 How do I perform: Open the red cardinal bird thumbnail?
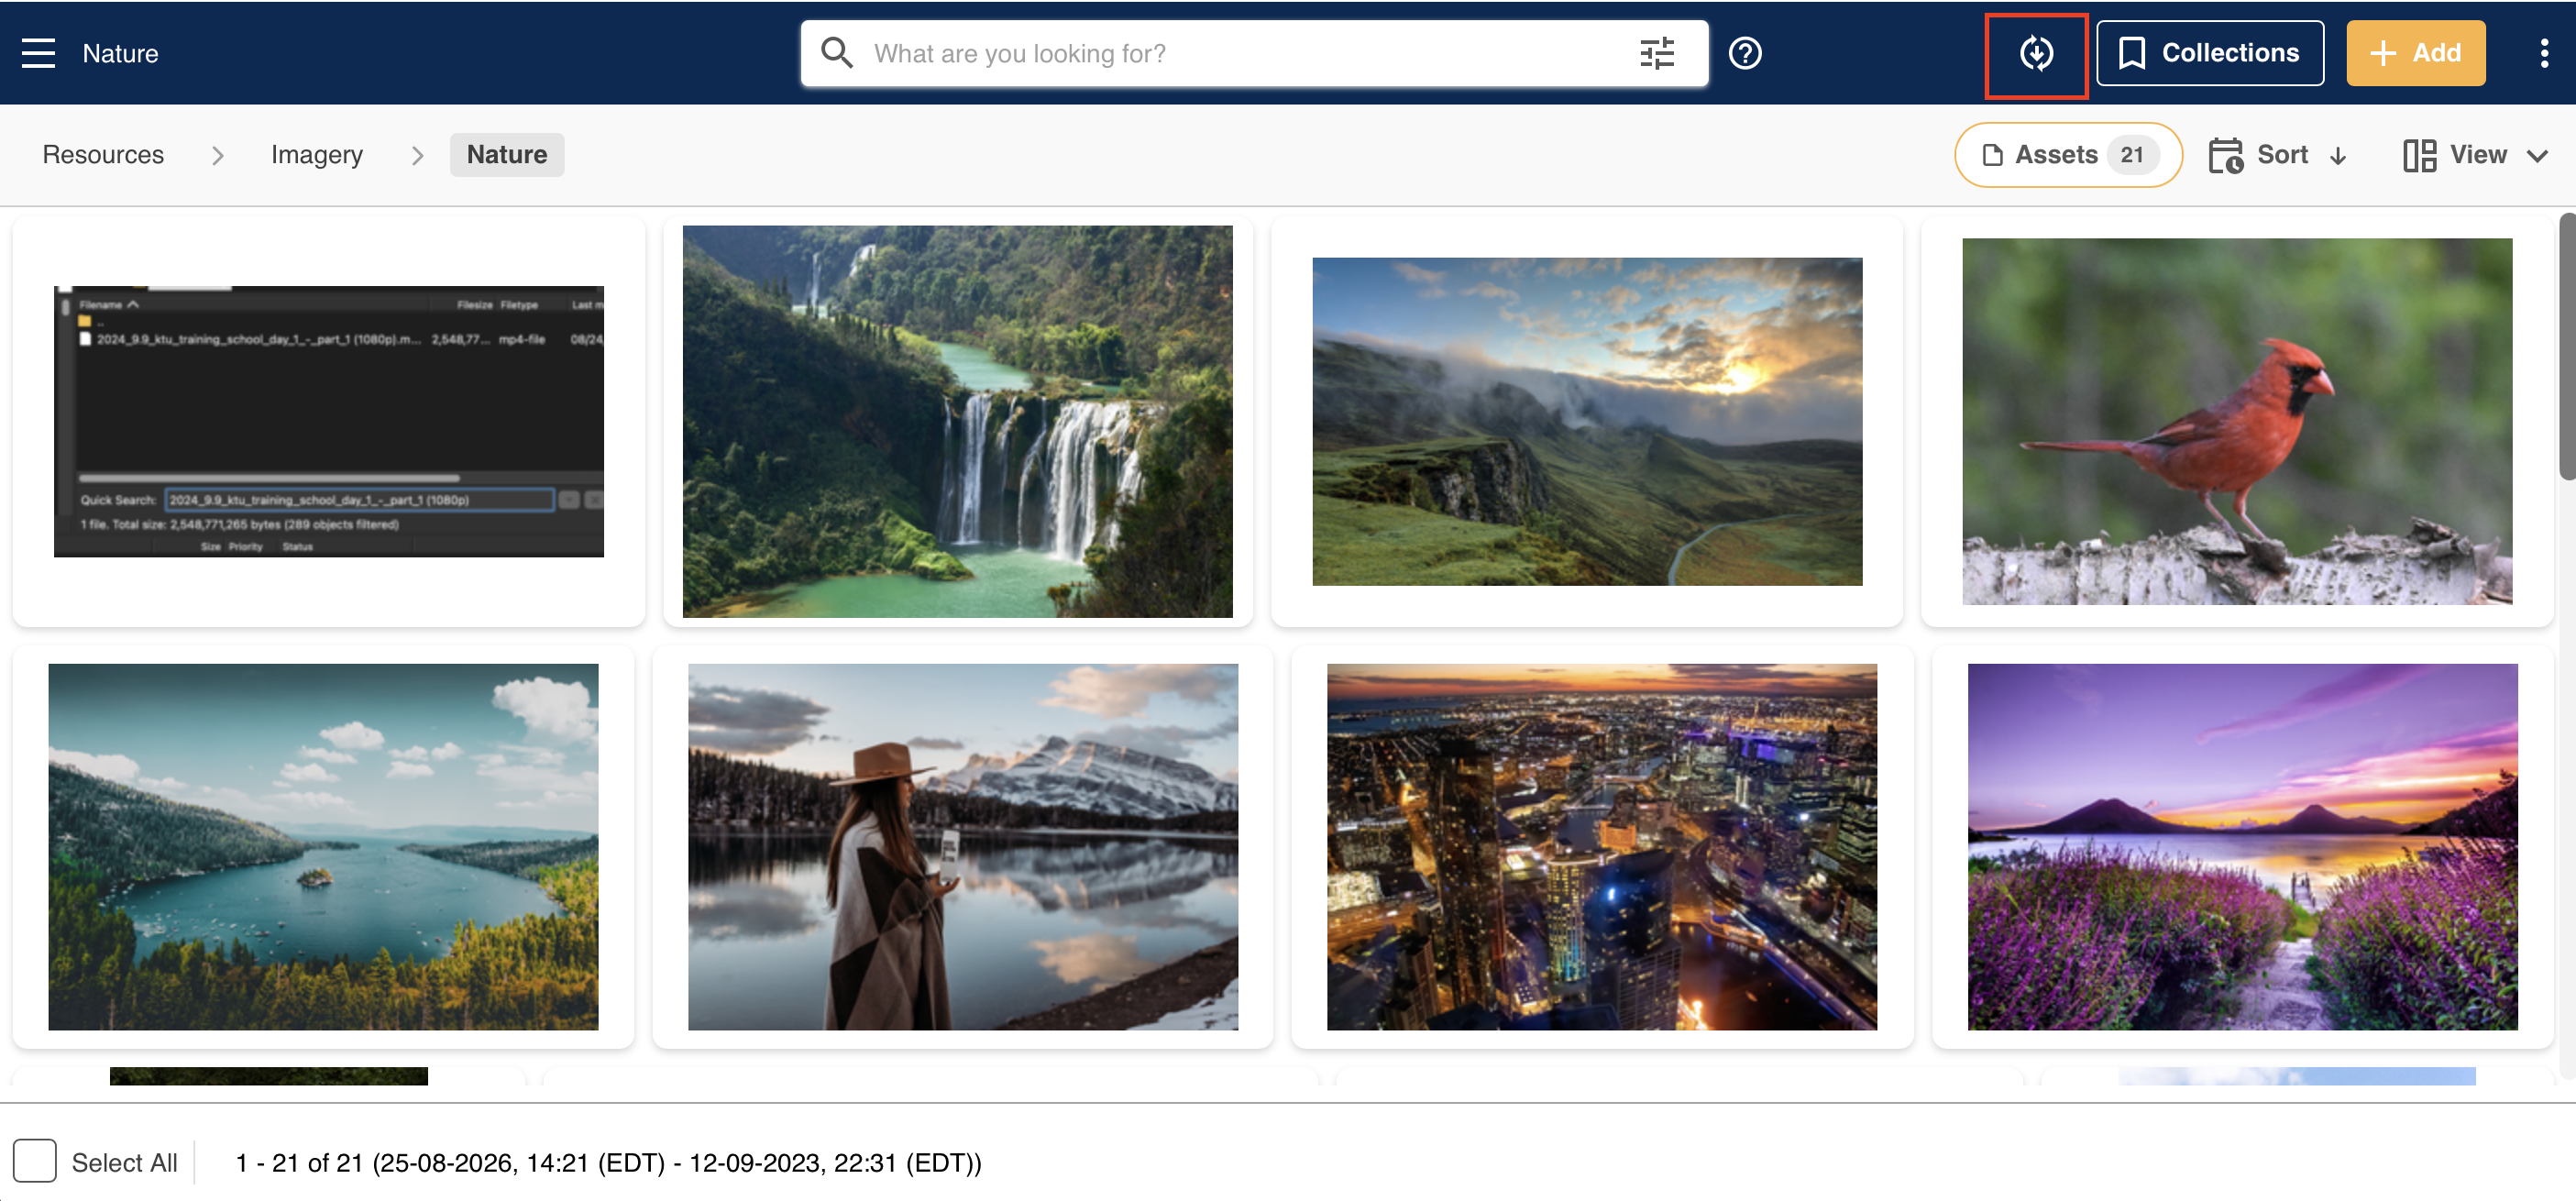[x=2237, y=421]
